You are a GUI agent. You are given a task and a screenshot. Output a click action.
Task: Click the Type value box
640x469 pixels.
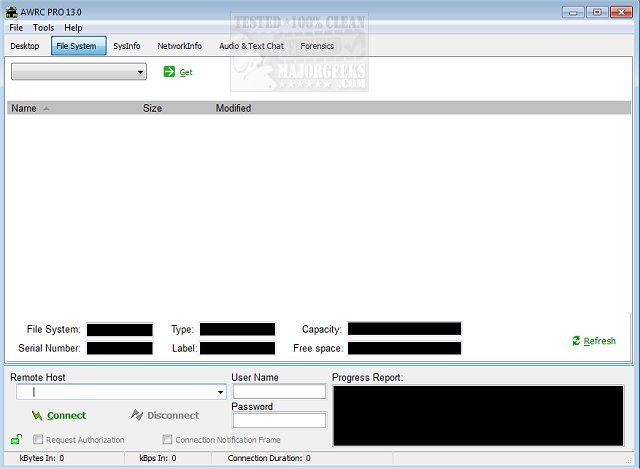coord(237,329)
